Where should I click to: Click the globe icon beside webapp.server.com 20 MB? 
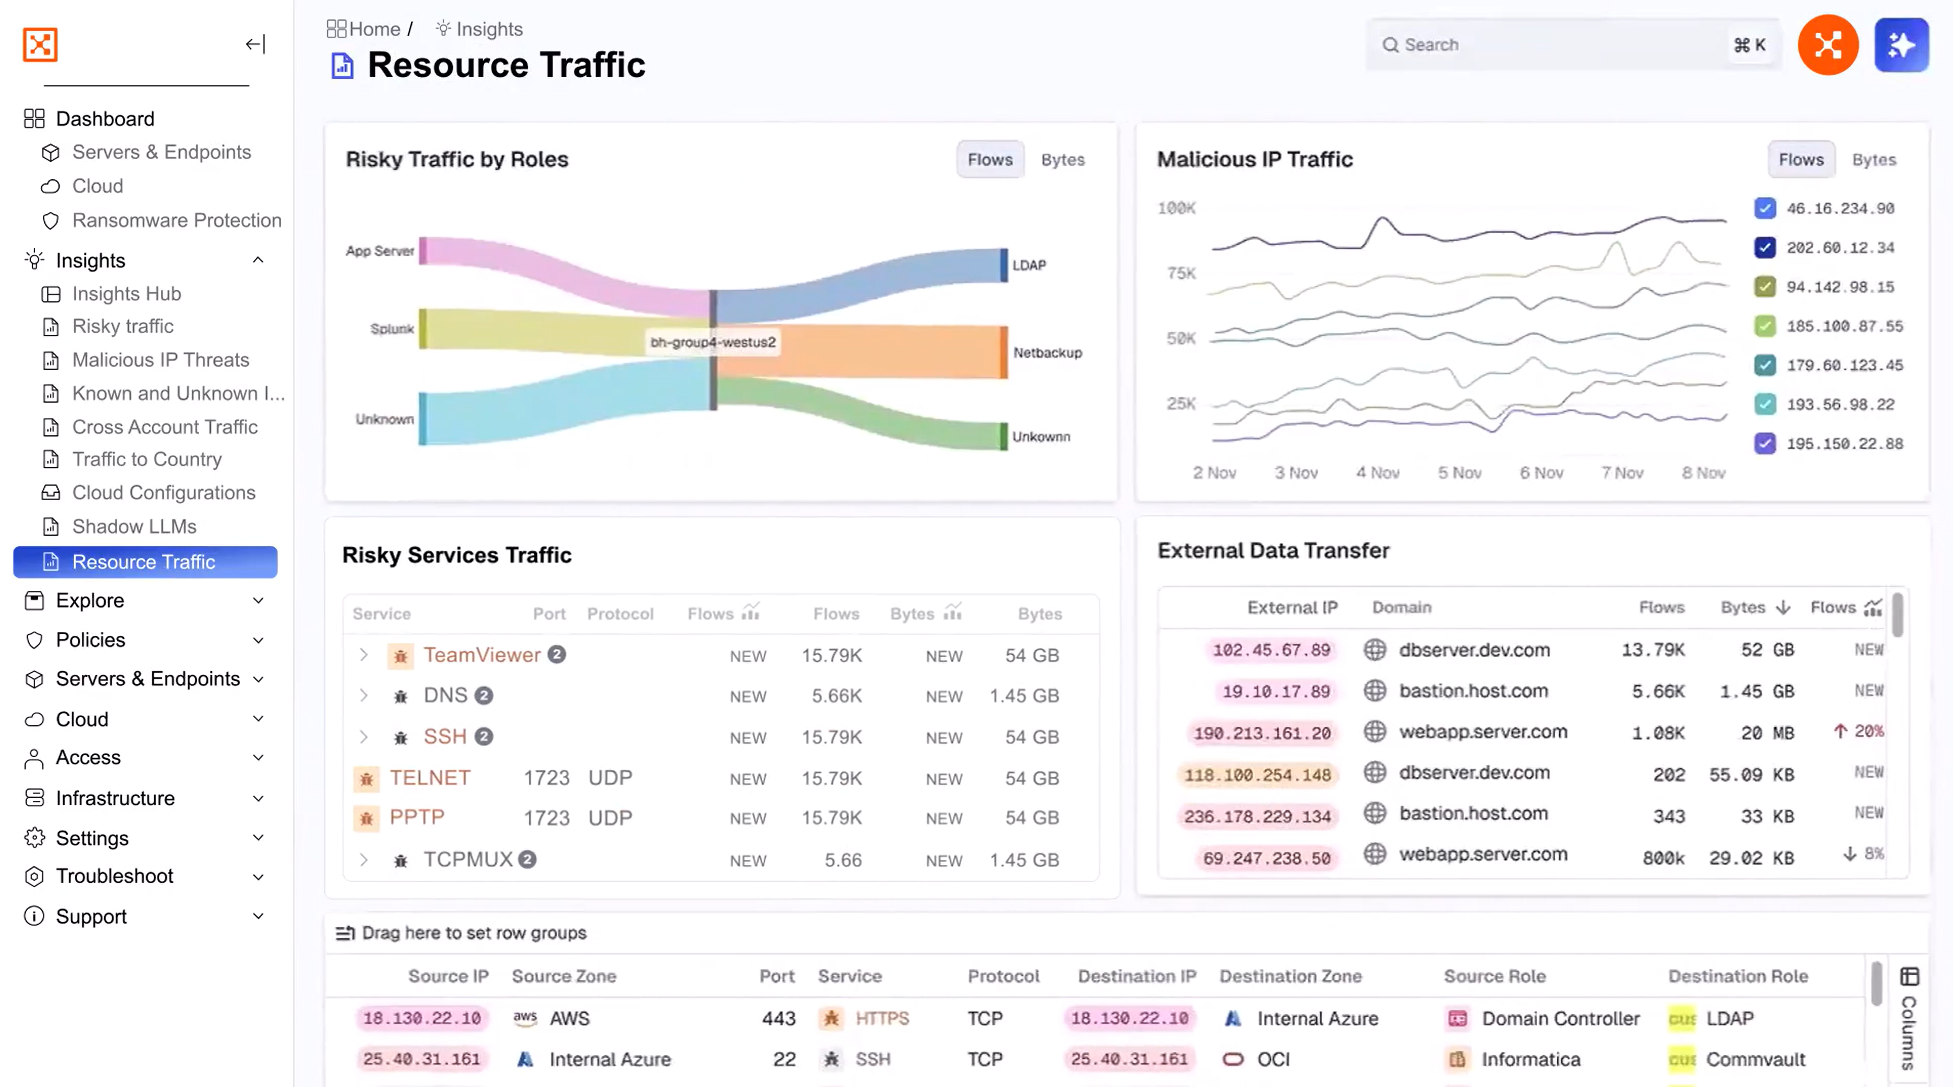(x=1375, y=732)
